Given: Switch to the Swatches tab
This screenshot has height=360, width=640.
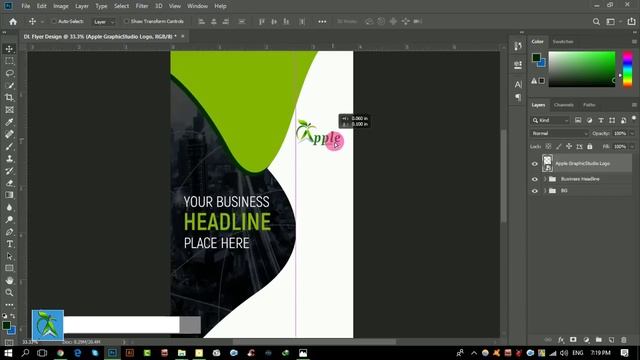Looking at the screenshot, I should [563, 42].
